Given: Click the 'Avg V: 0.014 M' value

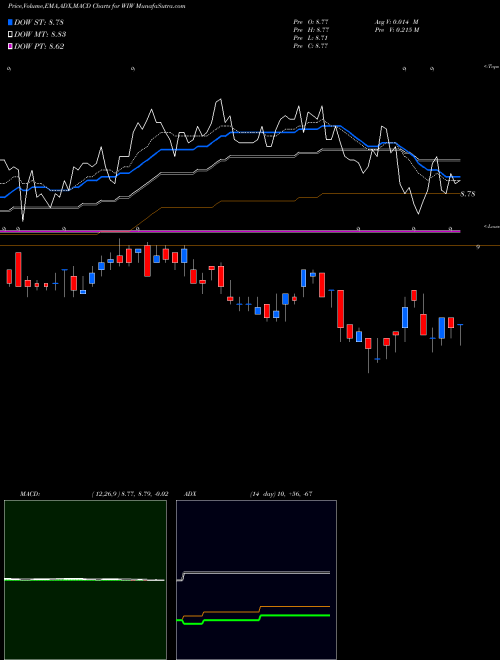Looking at the screenshot, I should [x=396, y=22].
